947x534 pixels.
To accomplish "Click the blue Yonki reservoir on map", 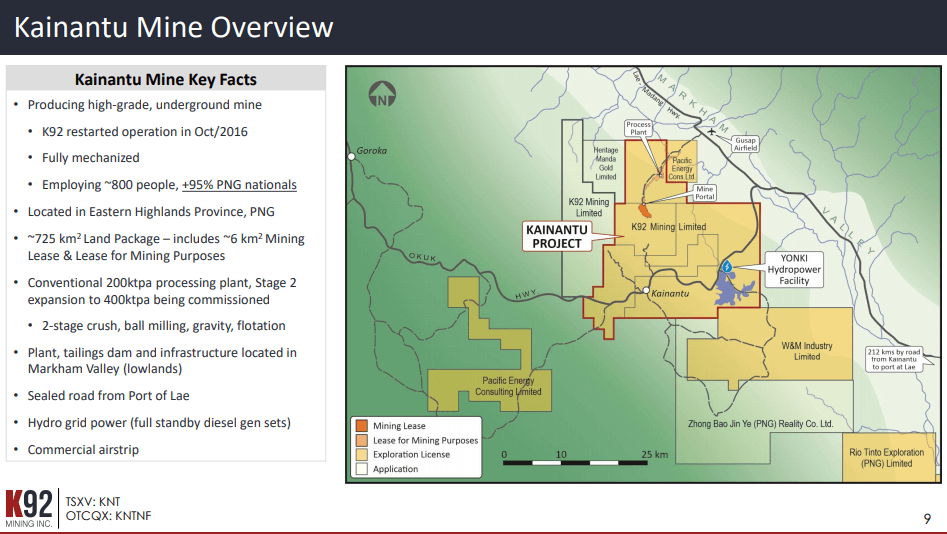I will (x=734, y=290).
